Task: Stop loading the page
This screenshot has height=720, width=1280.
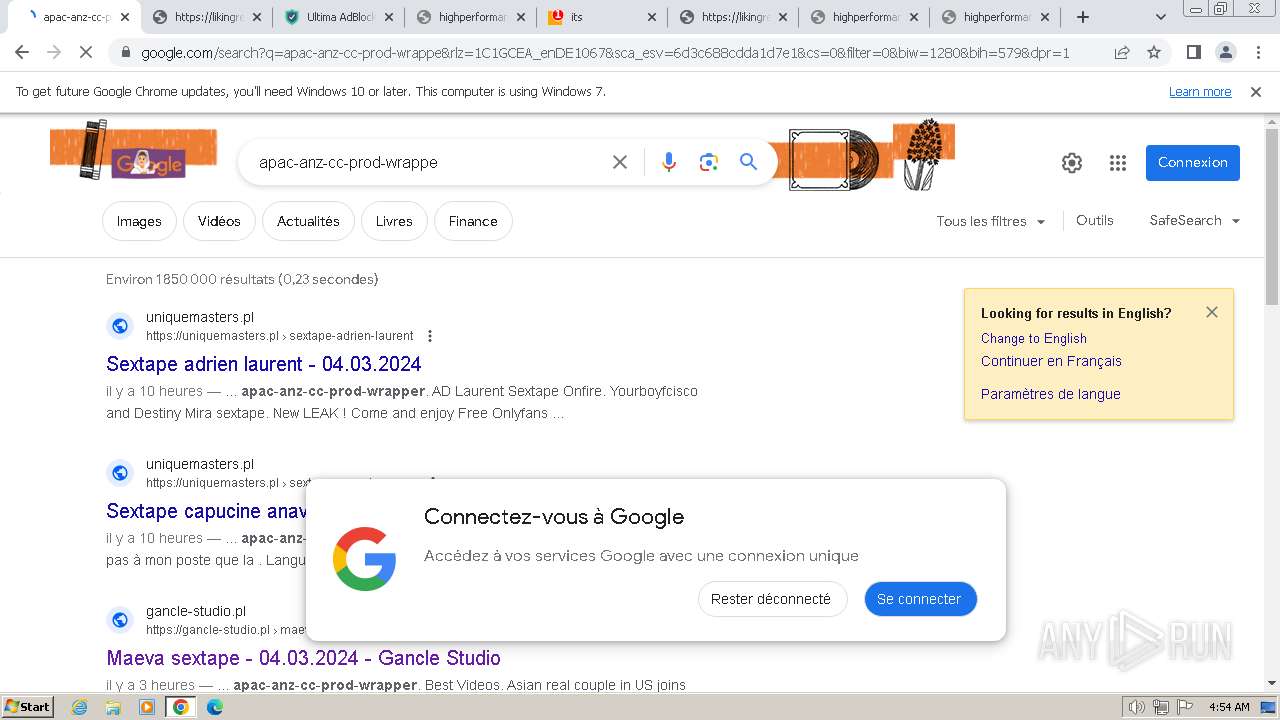Action: [x=86, y=53]
